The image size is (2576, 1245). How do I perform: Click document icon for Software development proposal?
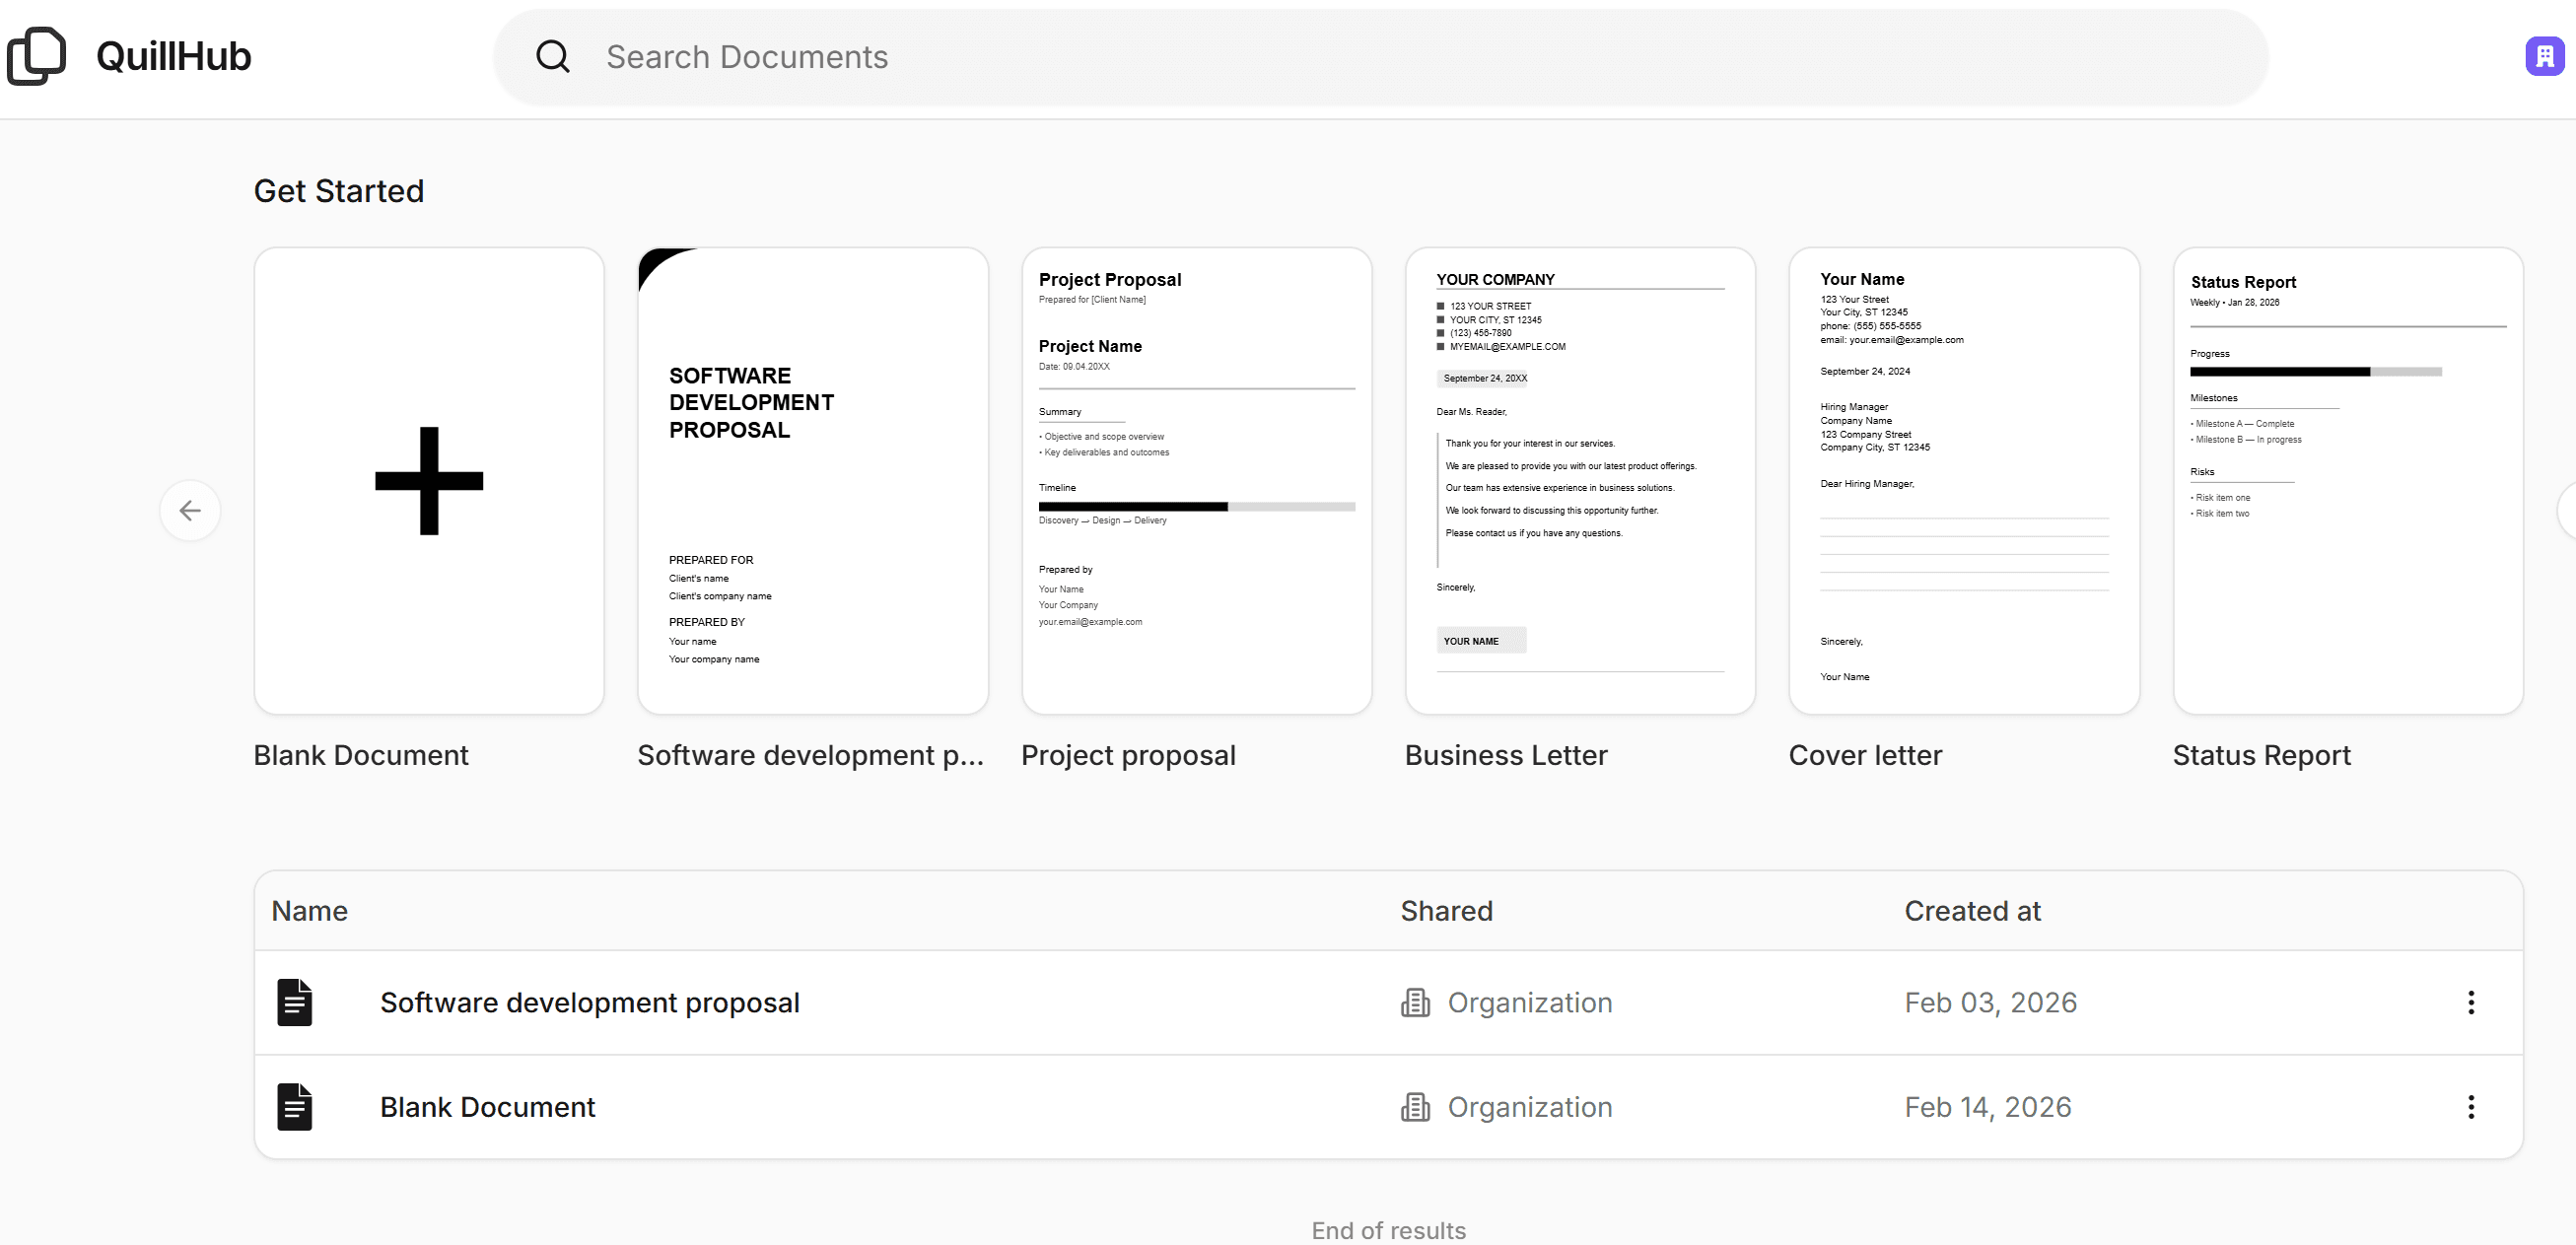[295, 1002]
